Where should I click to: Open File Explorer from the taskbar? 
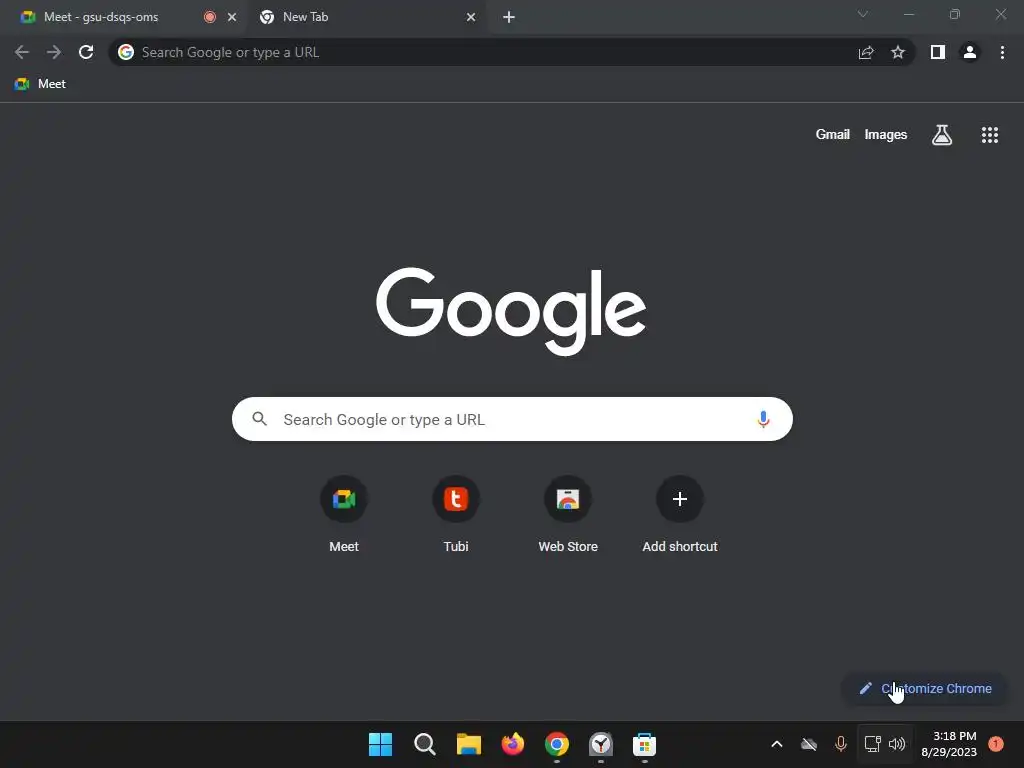[468, 744]
